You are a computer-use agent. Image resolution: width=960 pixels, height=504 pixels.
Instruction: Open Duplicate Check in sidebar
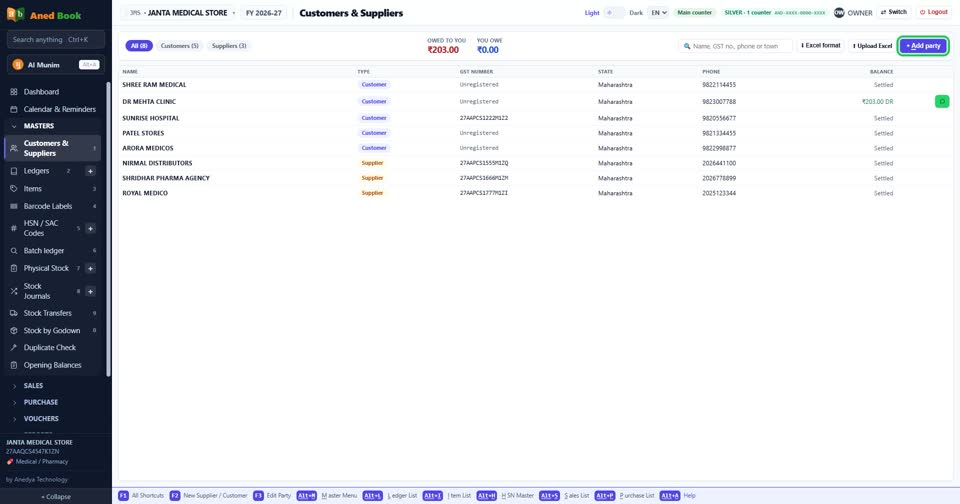pos(50,347)
